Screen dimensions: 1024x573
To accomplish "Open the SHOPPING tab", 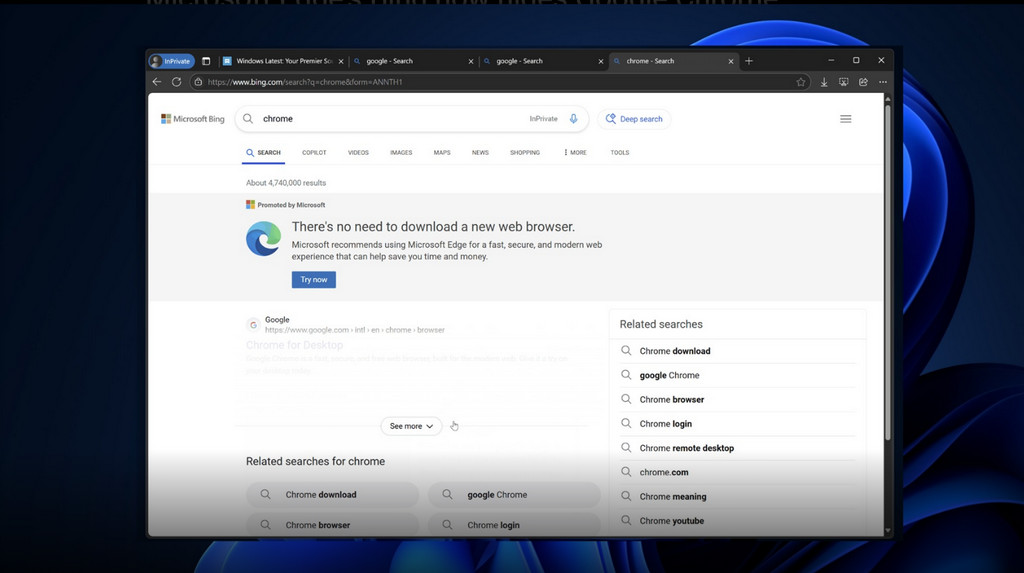I will 525,152.
